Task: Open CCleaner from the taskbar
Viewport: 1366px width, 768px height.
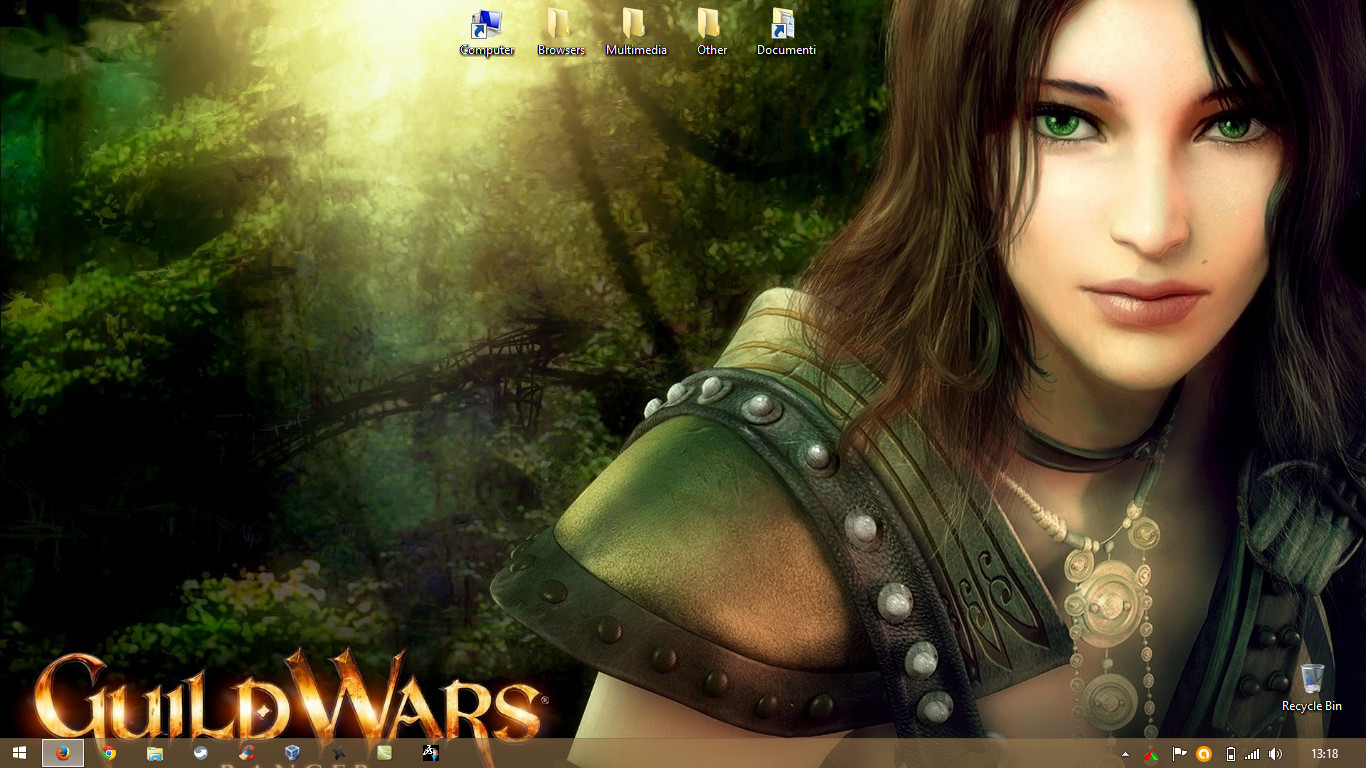Action: tap(246, 753)
